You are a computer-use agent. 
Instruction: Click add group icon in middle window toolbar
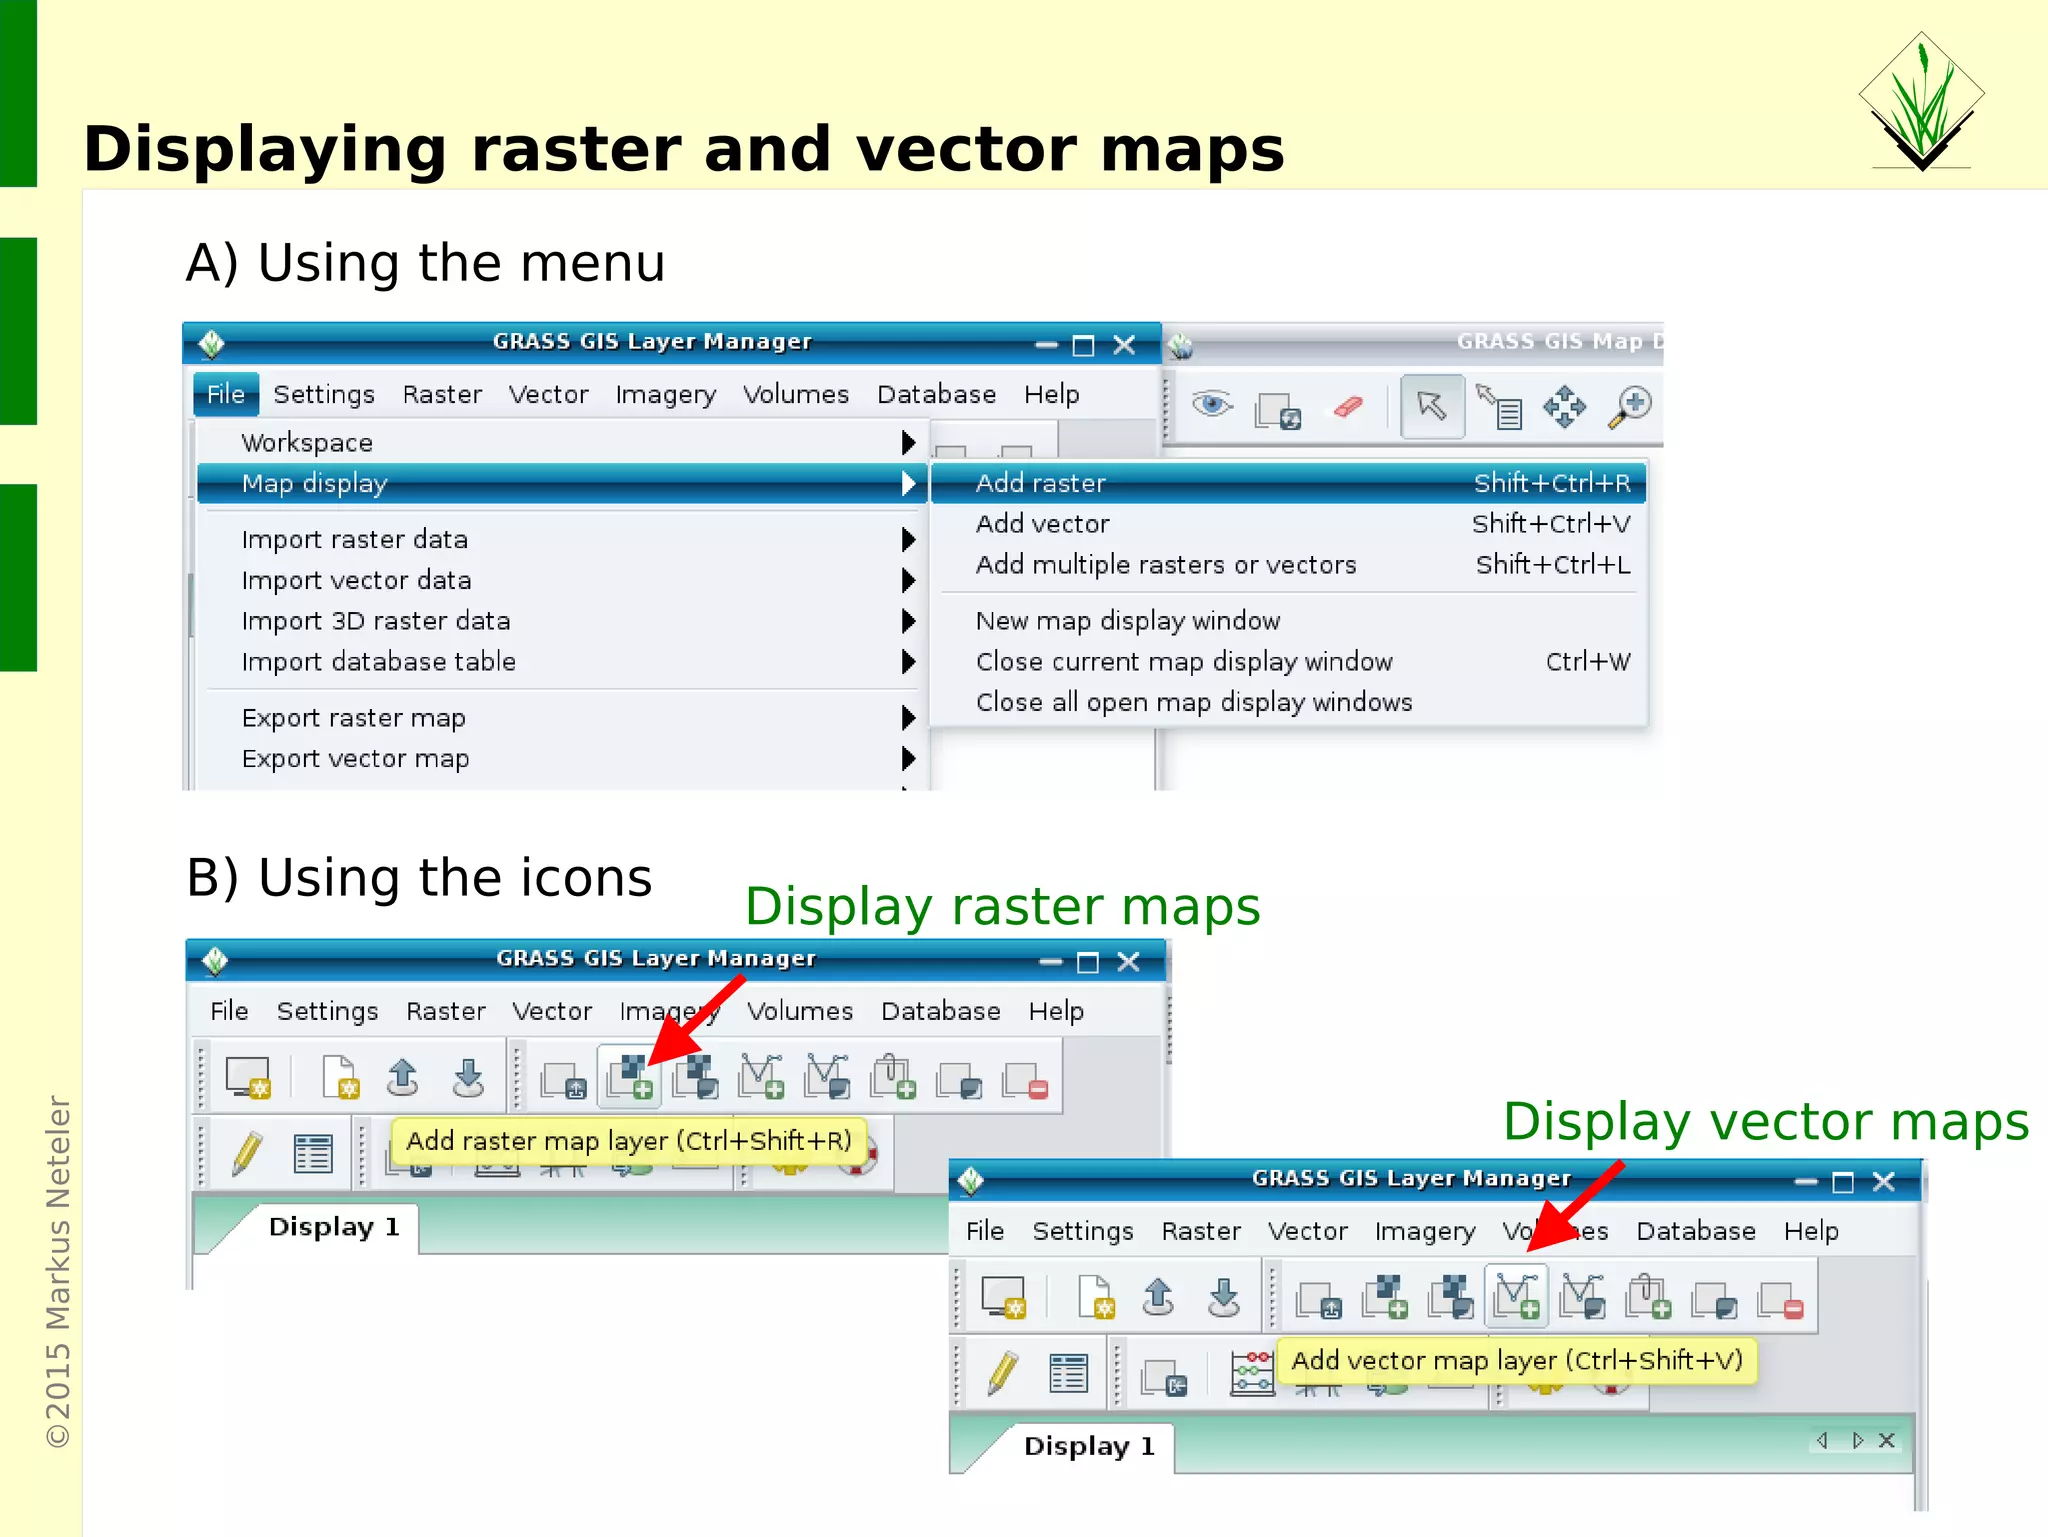(893, 1077)
